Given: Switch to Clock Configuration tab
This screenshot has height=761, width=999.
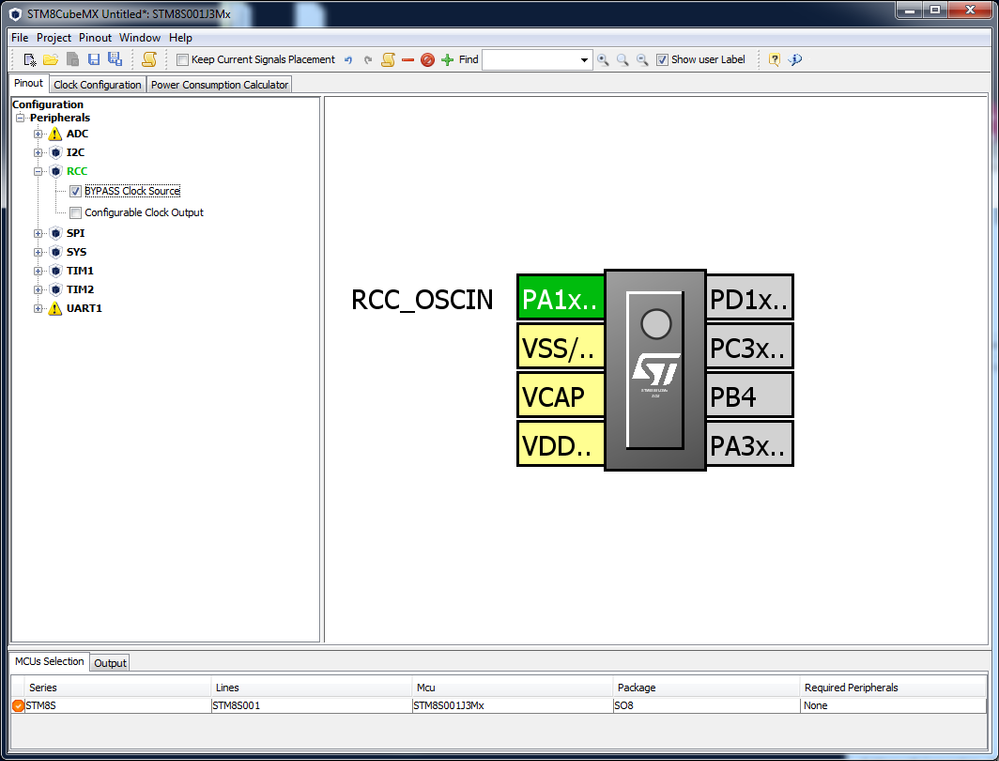Looking at the screenshot, I should coord(97,85).
